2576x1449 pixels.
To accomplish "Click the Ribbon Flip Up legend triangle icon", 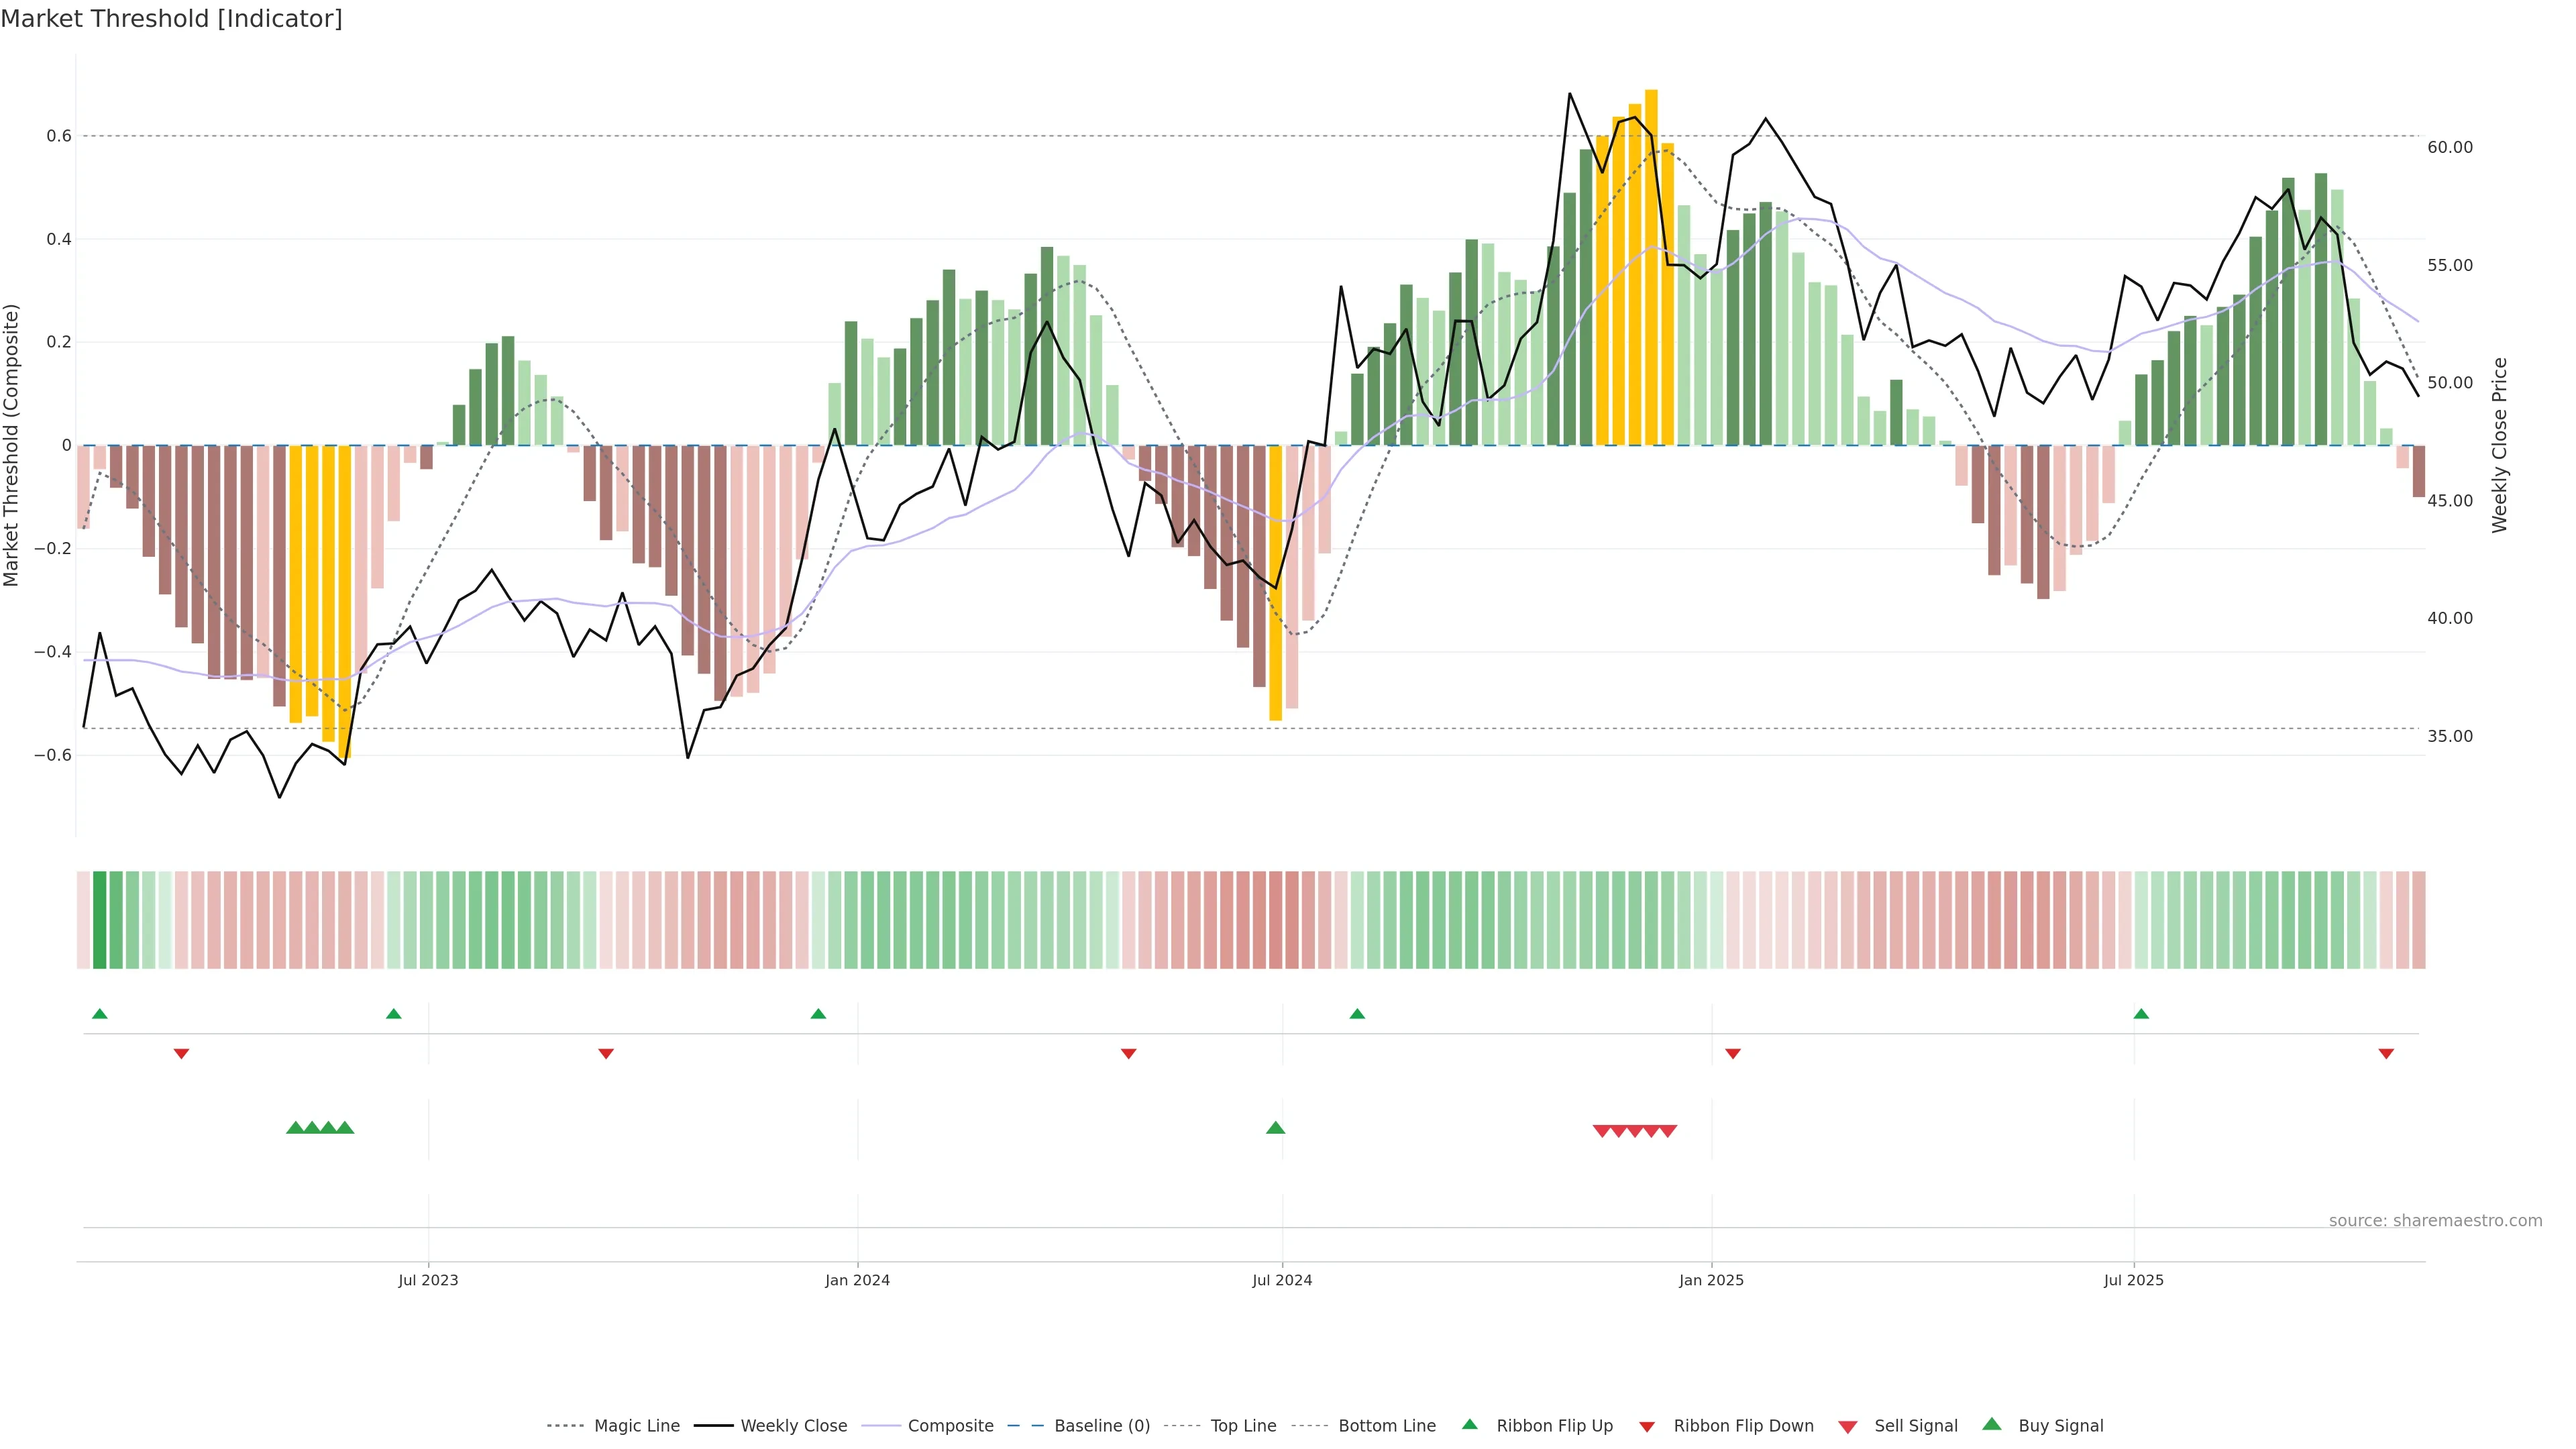I will 1469,1424.
